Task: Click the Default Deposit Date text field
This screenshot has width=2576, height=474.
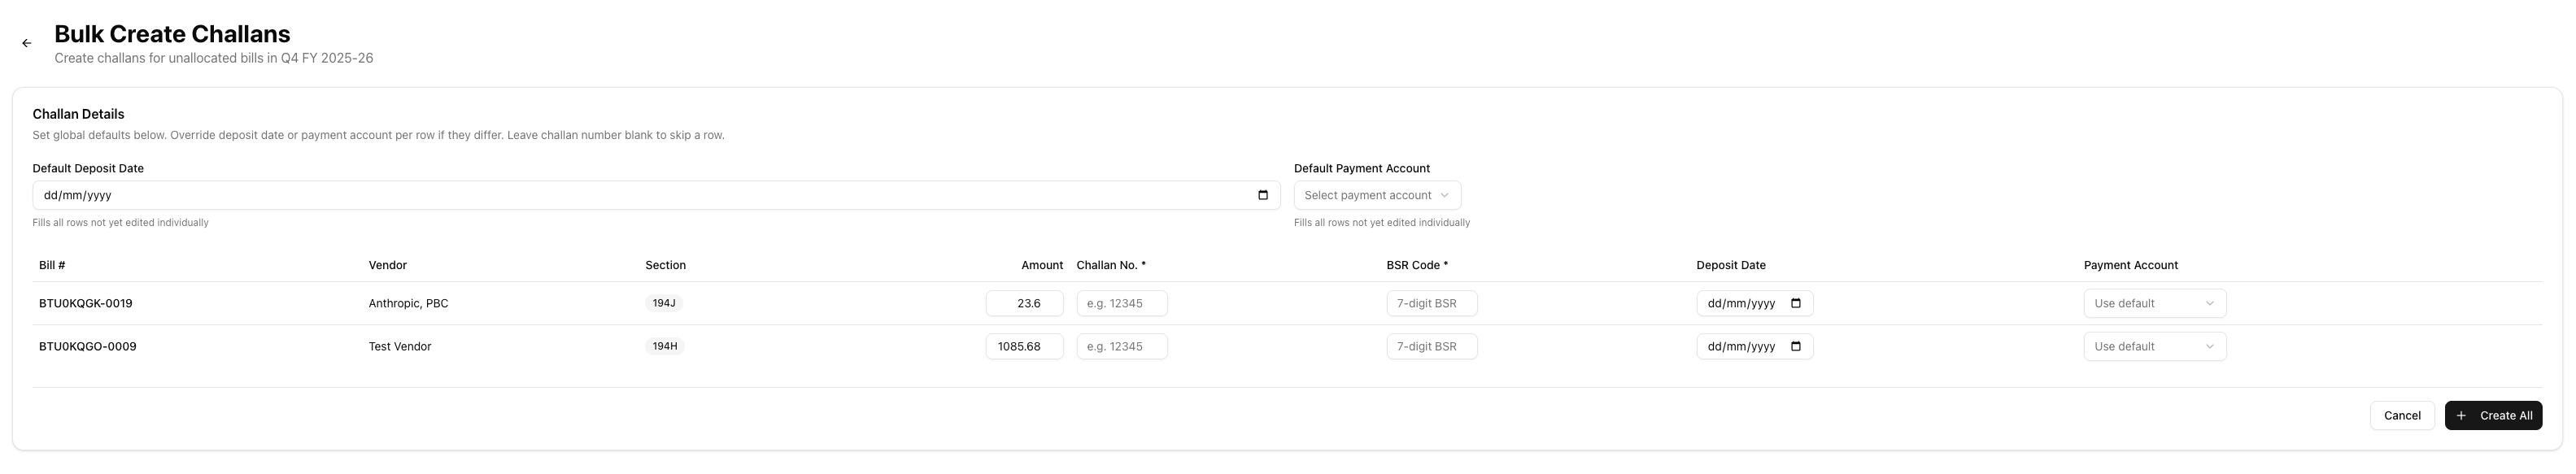Action: 600,195
